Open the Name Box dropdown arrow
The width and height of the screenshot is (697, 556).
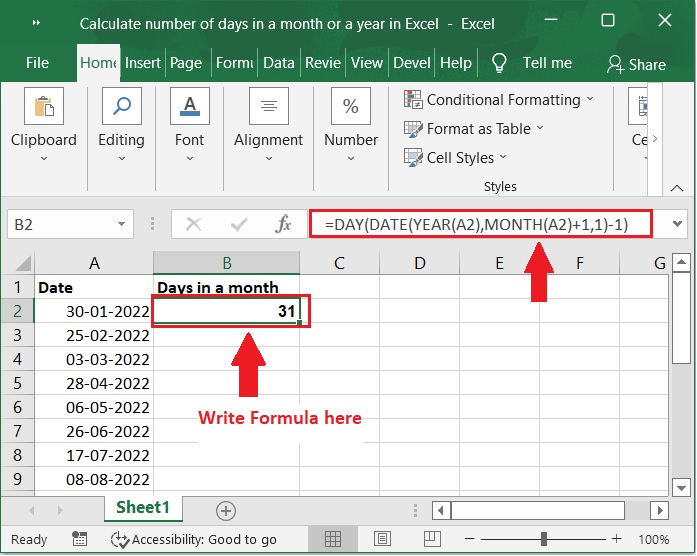tap(122, 225)
